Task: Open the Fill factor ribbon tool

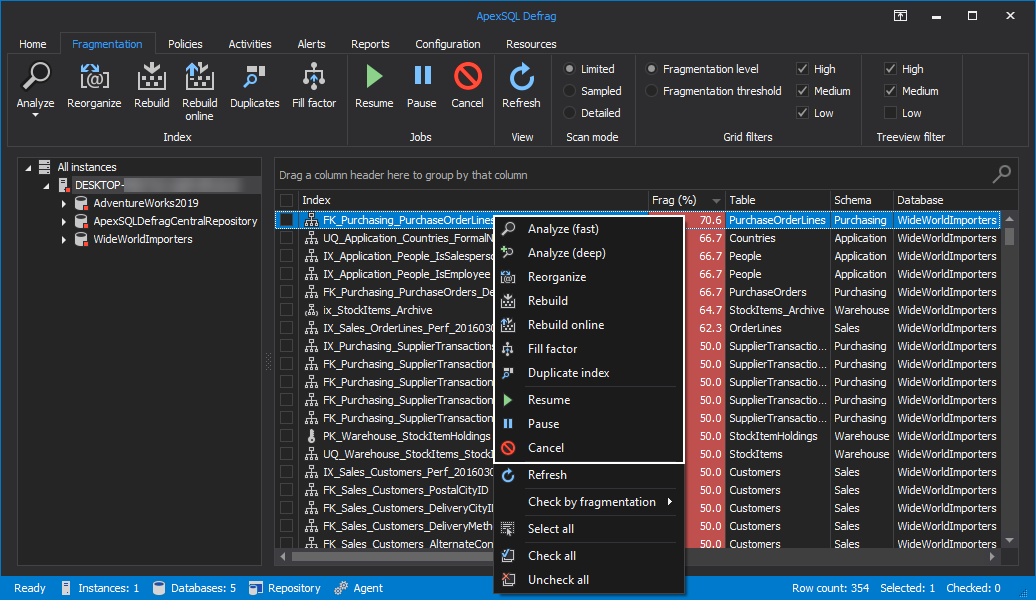Action: (x=314, y=77)
